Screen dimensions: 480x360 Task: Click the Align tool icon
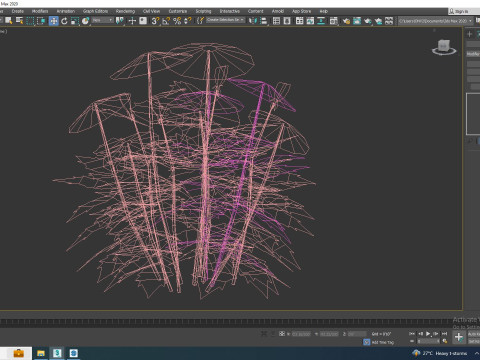pos(264,21)
